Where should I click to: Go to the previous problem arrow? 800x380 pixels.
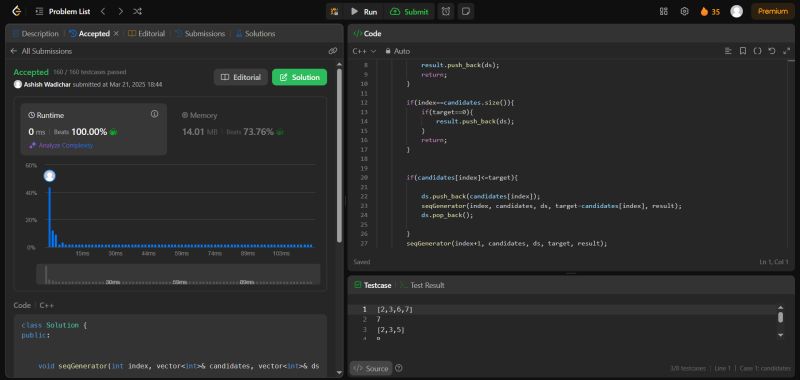click(103, 11)
